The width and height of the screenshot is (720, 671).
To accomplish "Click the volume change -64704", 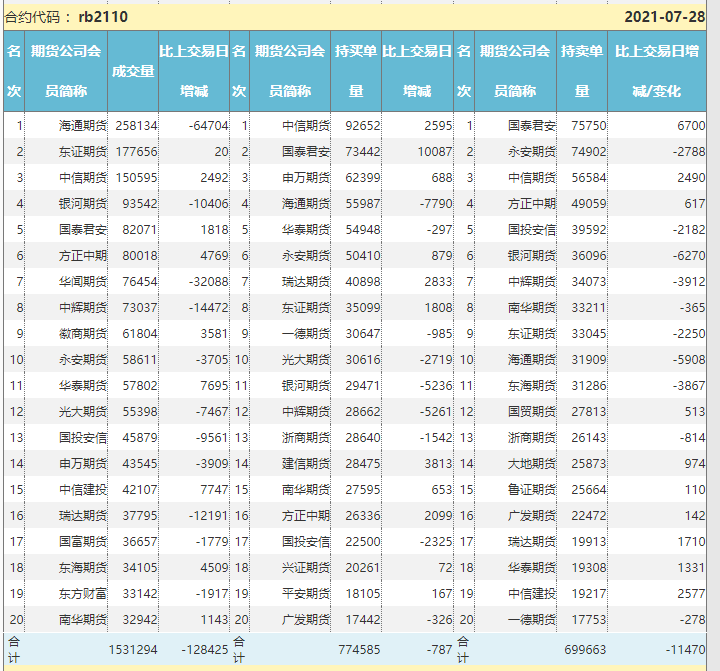I will (208, 125).
